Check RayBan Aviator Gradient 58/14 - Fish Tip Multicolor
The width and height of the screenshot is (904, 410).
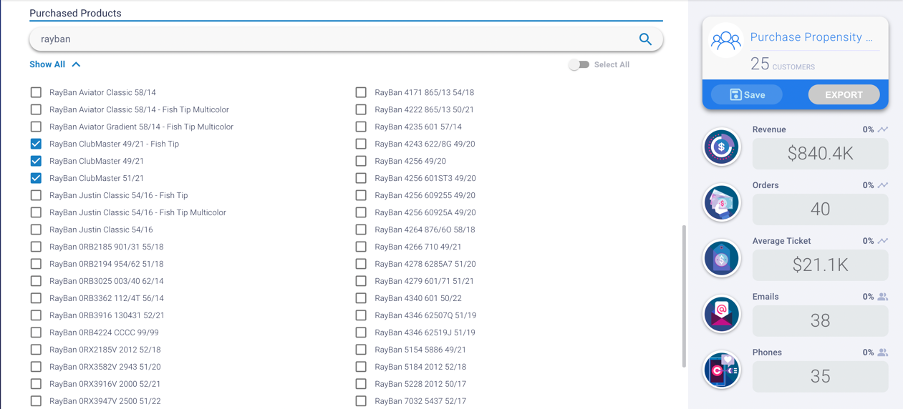[x=36, y=127]
